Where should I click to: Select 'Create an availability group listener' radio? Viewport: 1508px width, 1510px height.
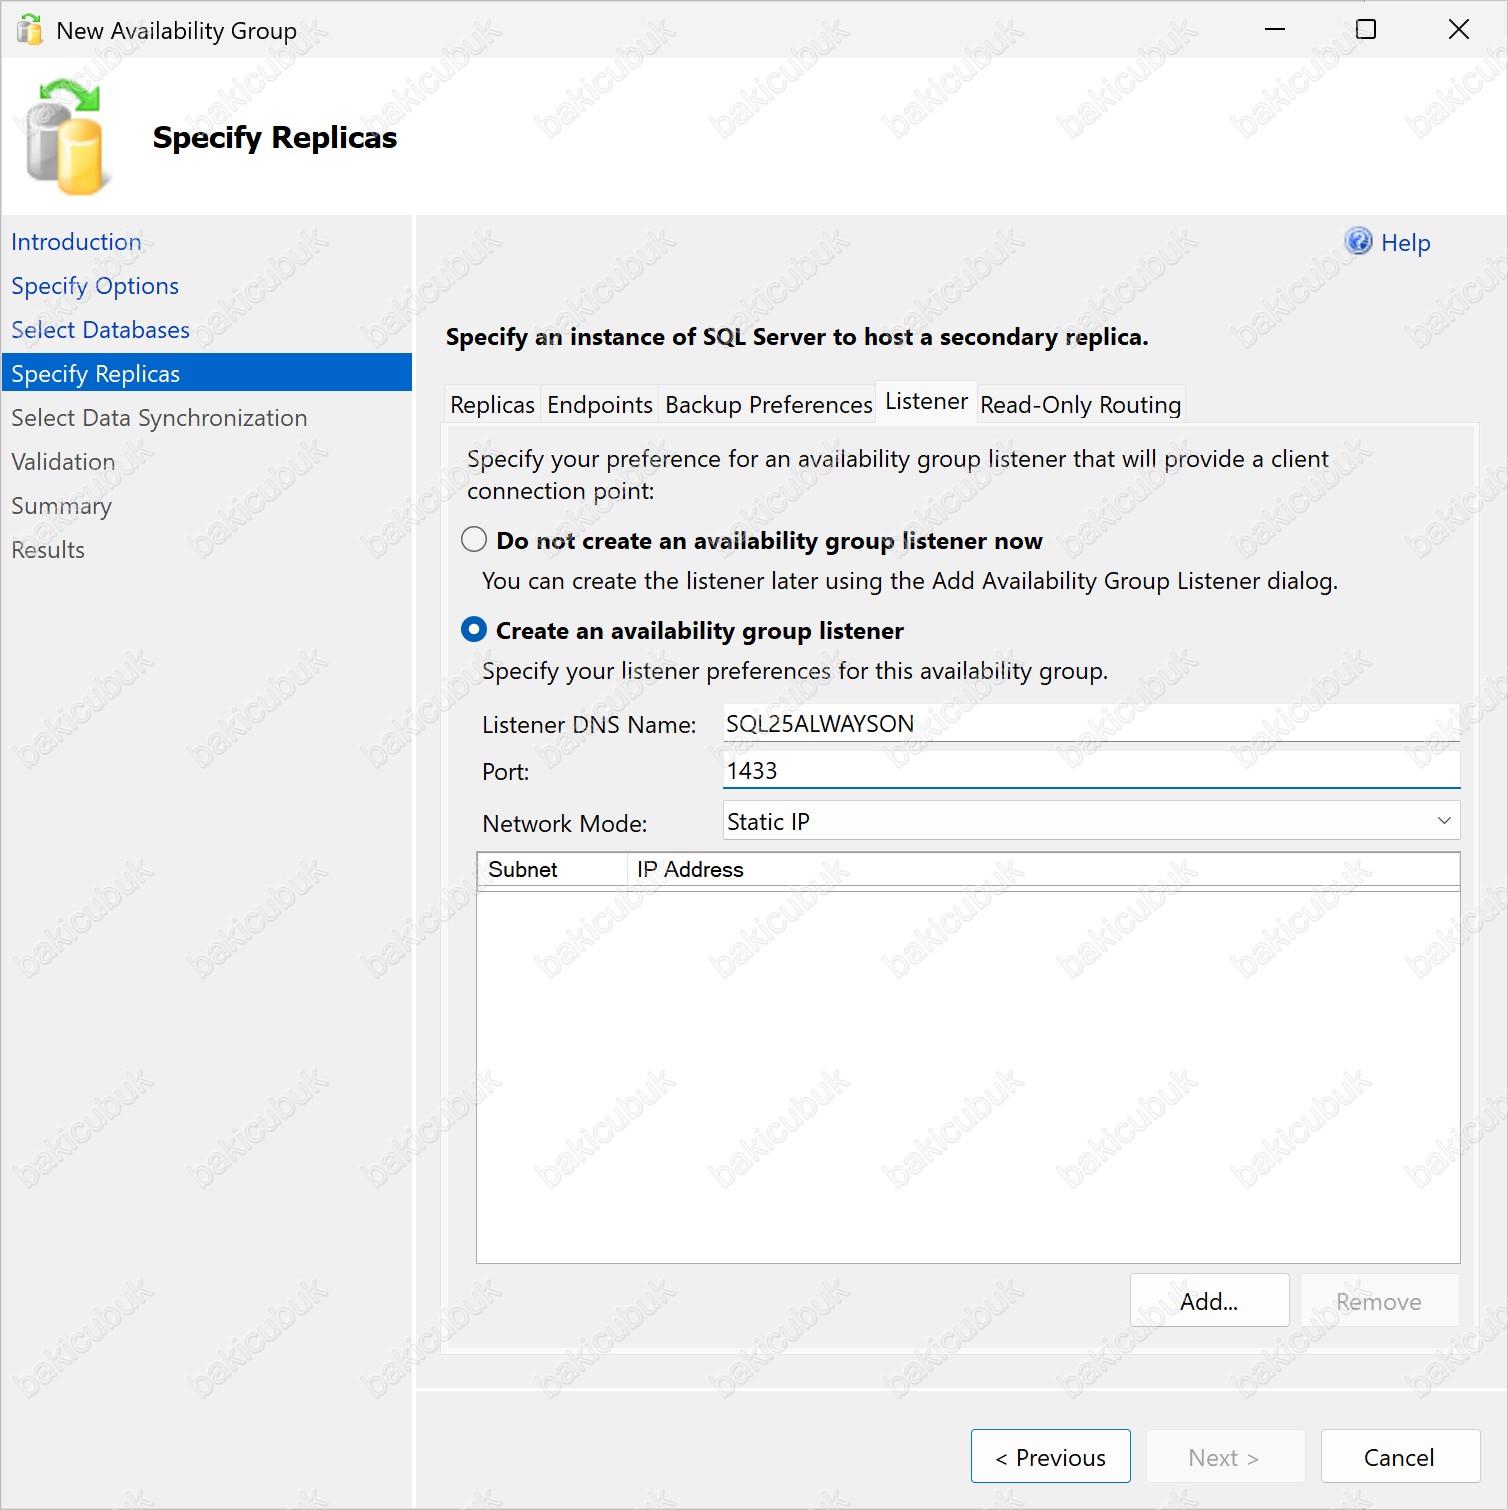[x=474, y=631]
